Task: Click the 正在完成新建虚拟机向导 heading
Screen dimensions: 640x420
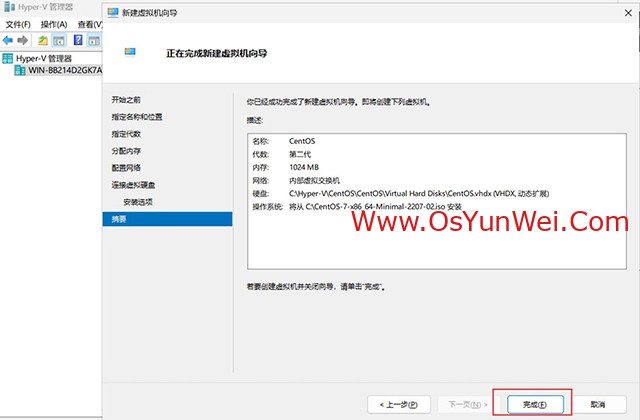Action: pyautogui.click(x=216, y=53)
